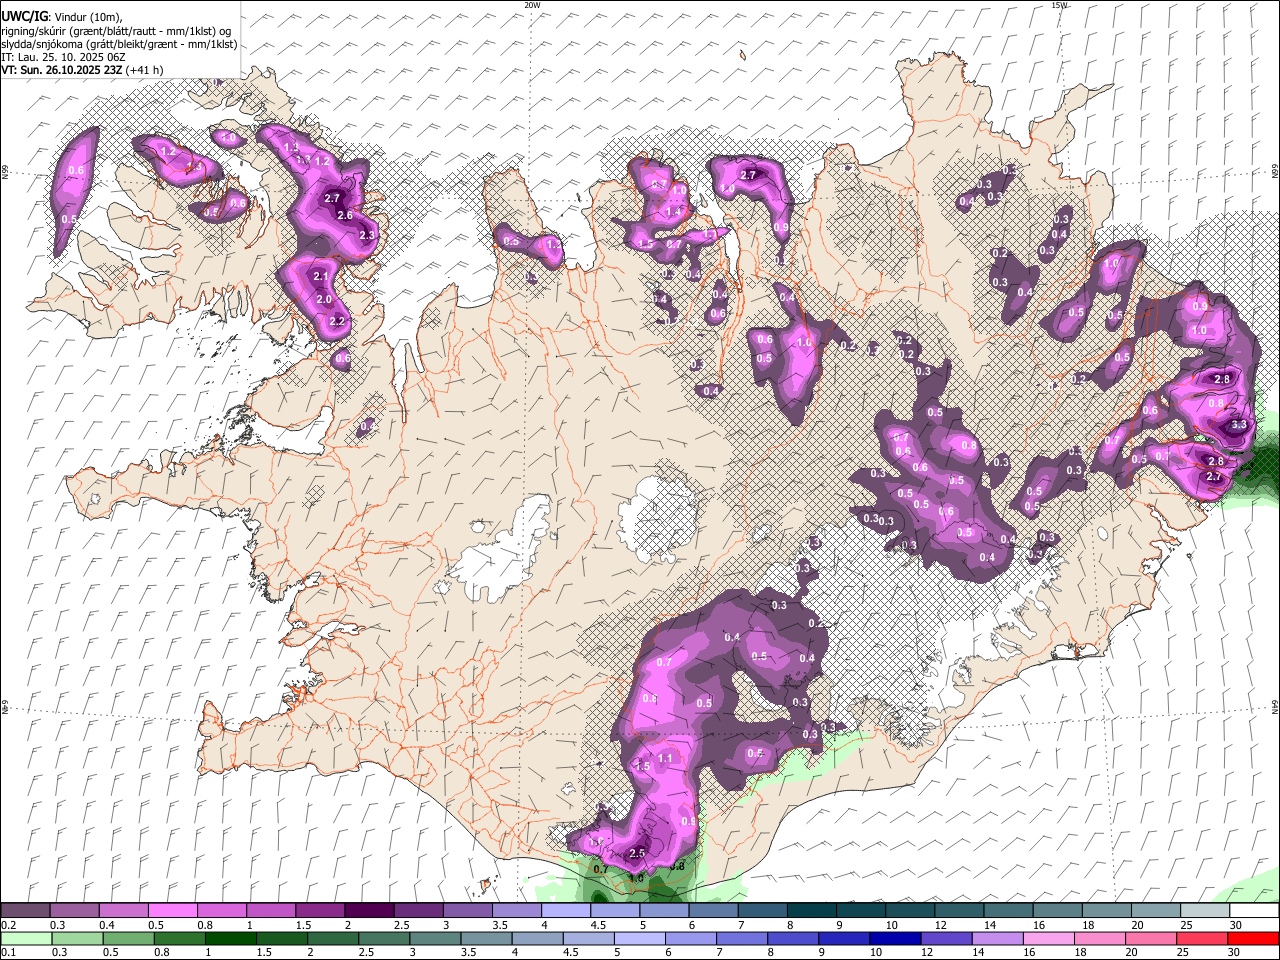Click the 7 blue swatch in the rain legend
Screen dimensions: 1280x960
pos(741,938)
